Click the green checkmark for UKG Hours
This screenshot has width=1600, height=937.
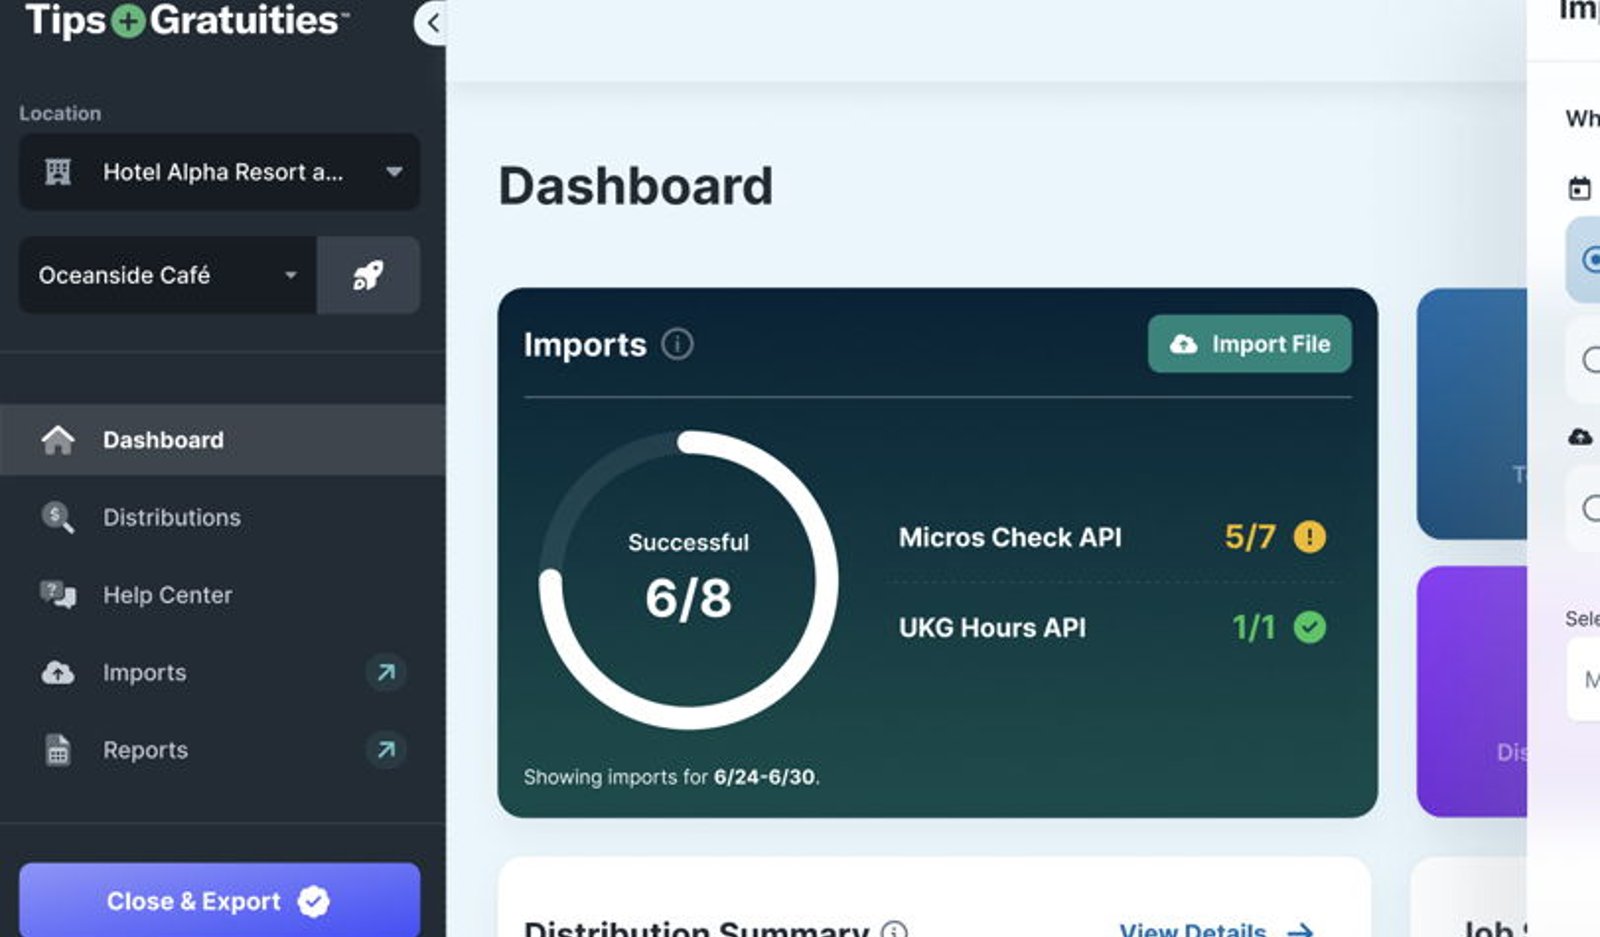1309,627
